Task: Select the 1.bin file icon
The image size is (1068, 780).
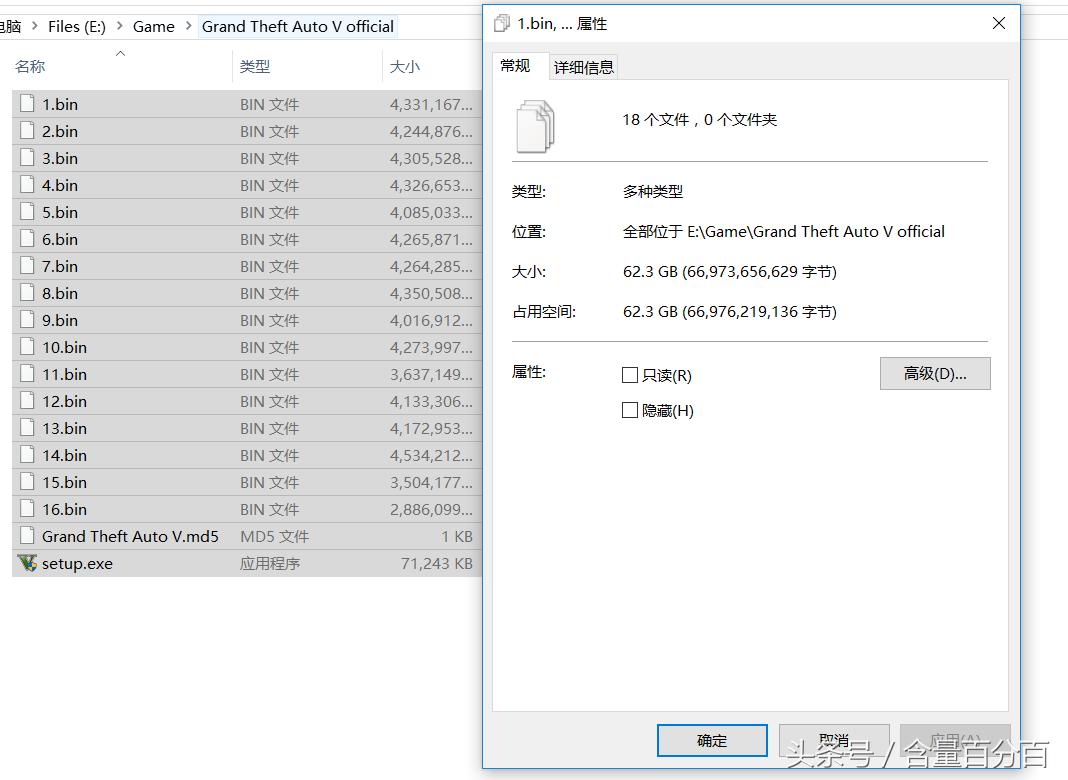Action: [x=27, y=104]
